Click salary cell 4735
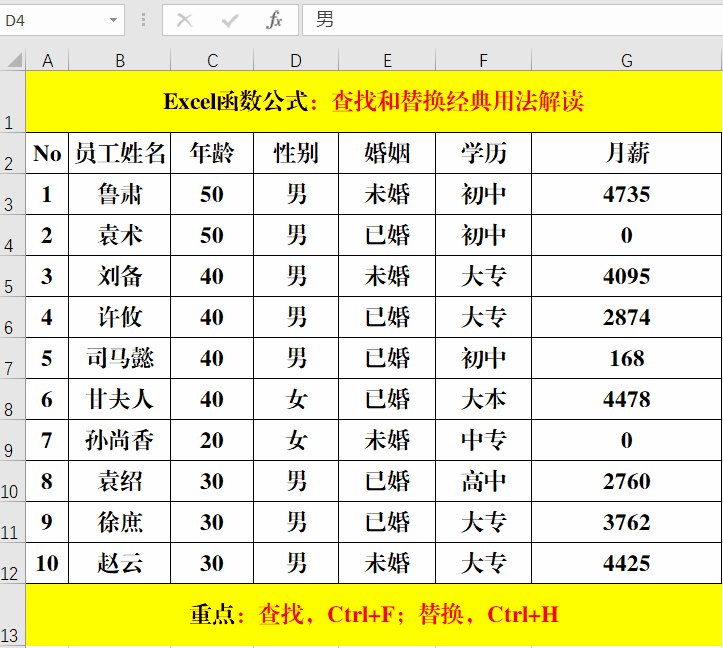Viewport: 723px width, 648px height. click(627, 194)
